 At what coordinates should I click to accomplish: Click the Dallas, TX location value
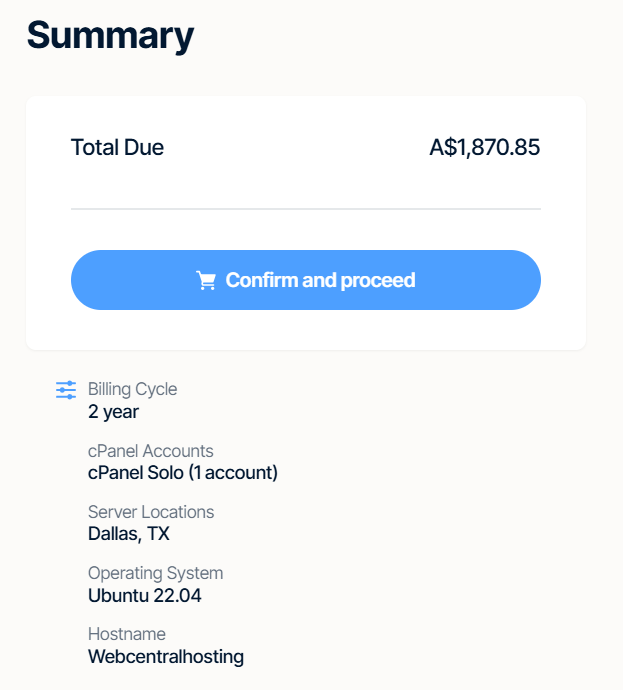(129, 534)
